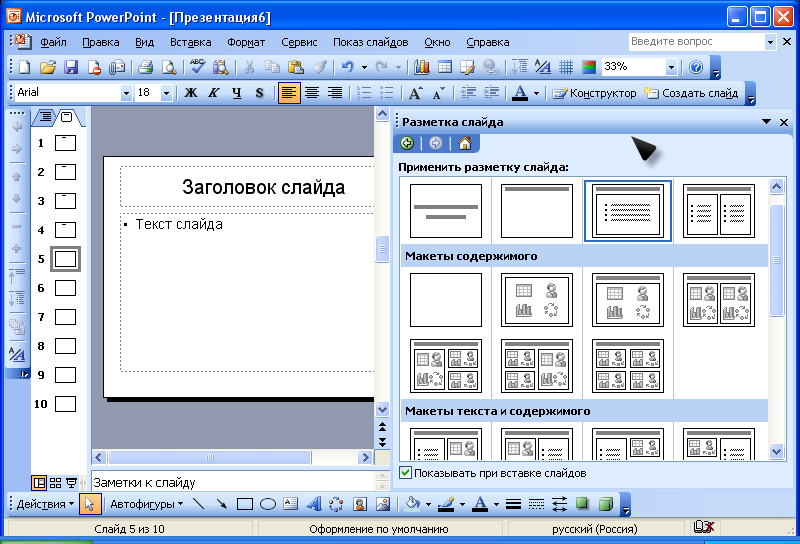The height and width of the screenshot is (544, 800).
Task: Center the text alignment
Action: pos(312,93)
